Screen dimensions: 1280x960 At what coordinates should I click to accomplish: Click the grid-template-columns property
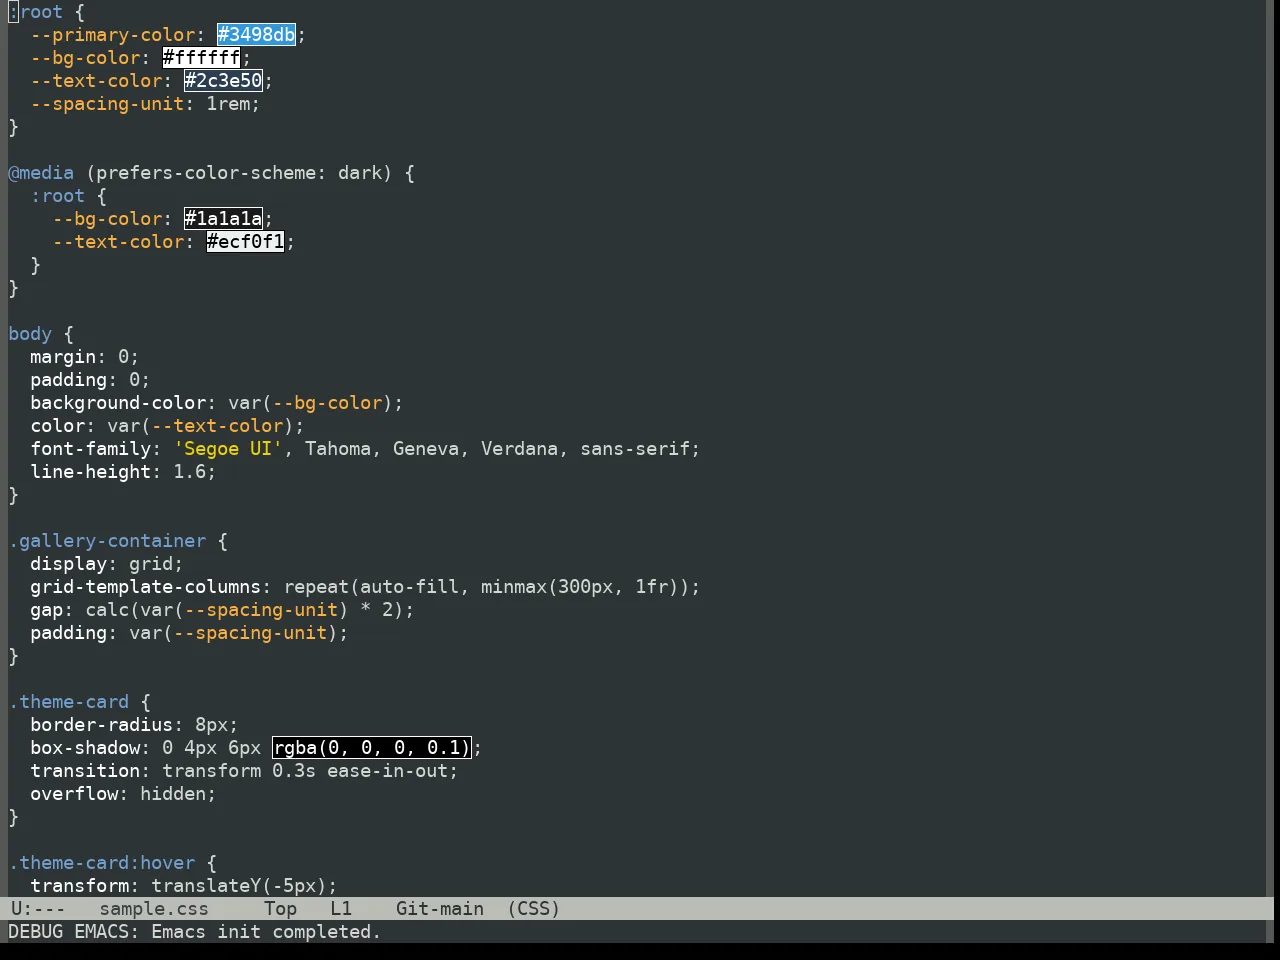click(146, 587)
